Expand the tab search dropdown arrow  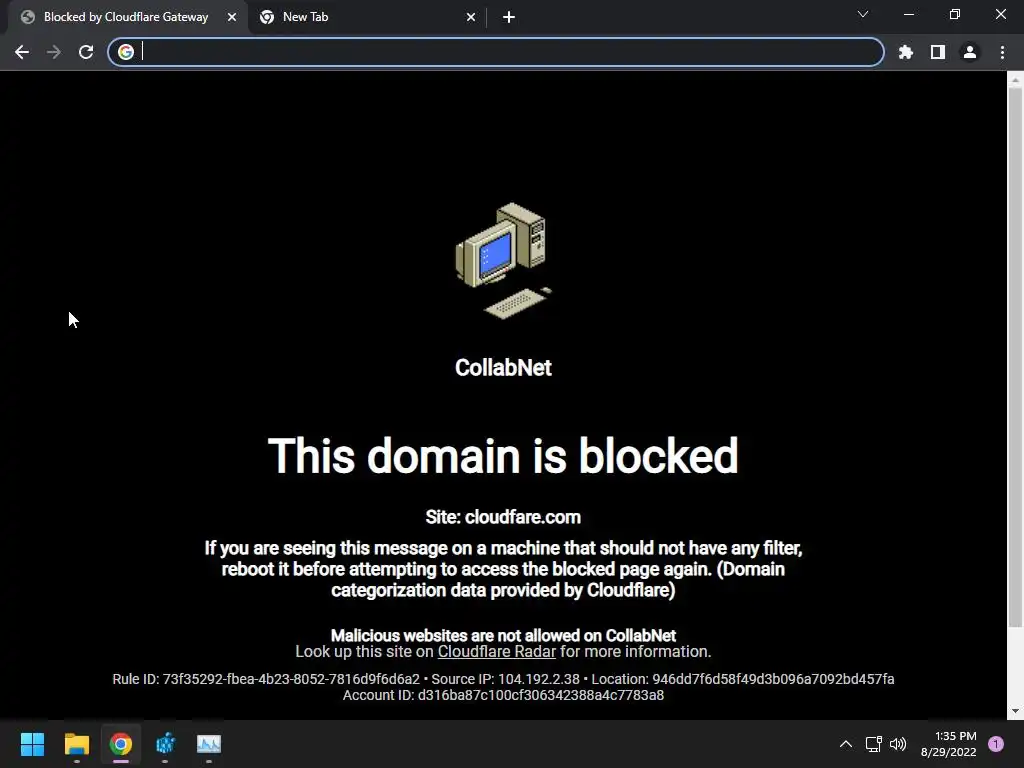point(863,14)
